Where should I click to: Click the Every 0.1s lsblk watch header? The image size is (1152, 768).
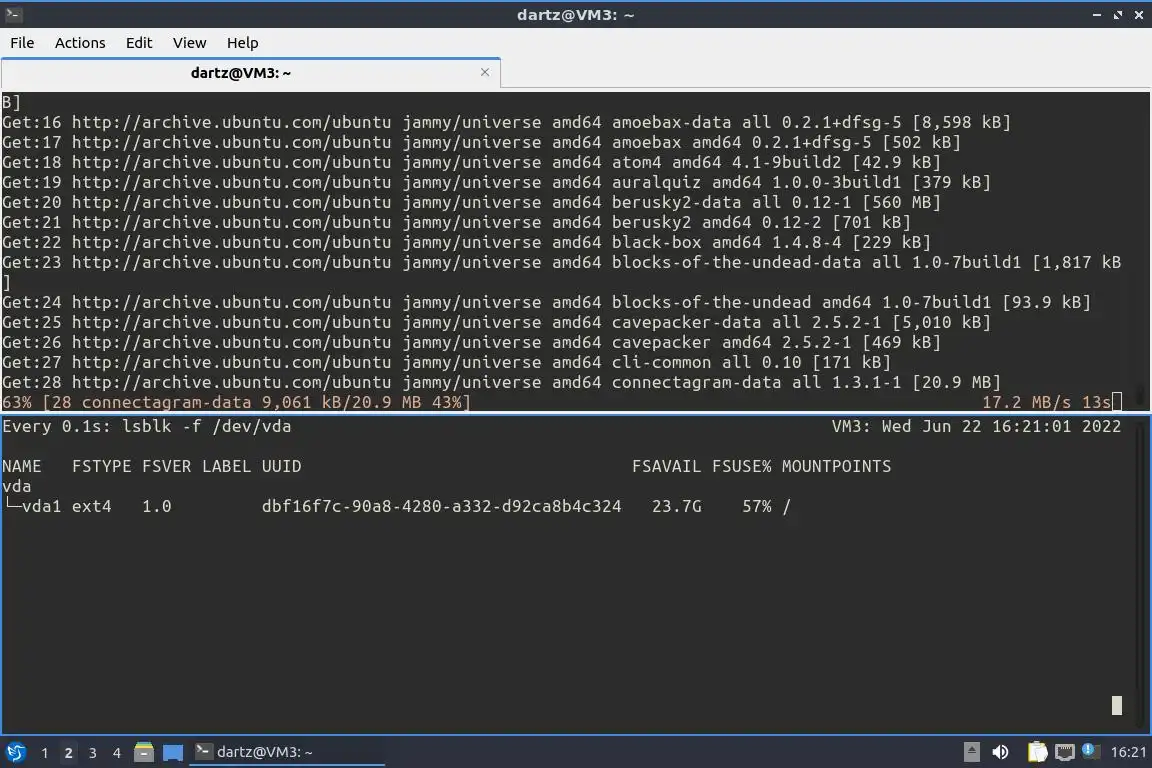click(x=146, y=426)
